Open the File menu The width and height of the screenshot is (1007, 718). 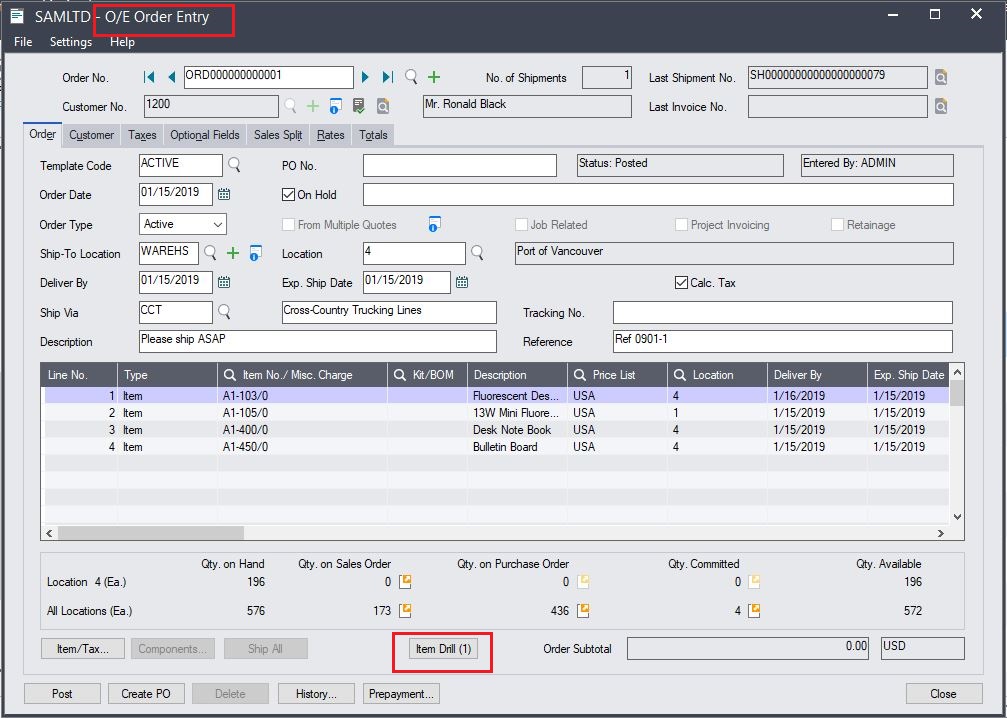tap(23, 42)
